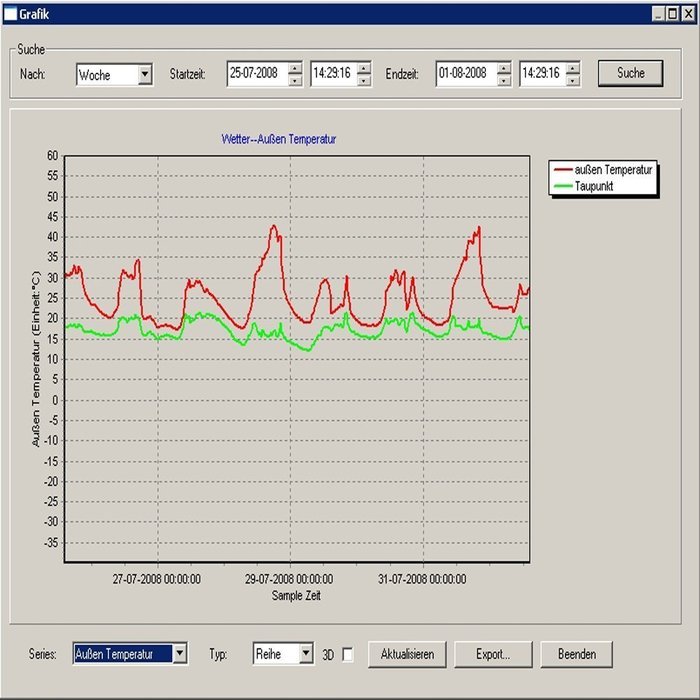Viewport: 700px width, 700px height.
Task: Click the green Taupunkt legend entry
Action: 583,186
